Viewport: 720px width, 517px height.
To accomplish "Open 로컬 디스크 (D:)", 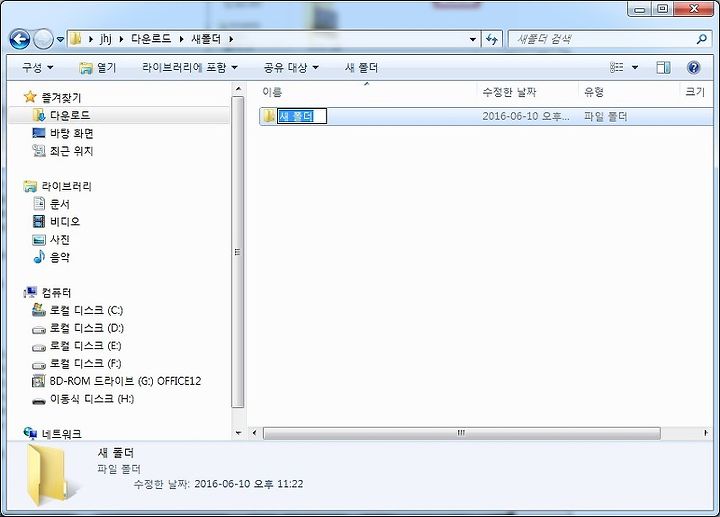I will [x=87, y=328].
